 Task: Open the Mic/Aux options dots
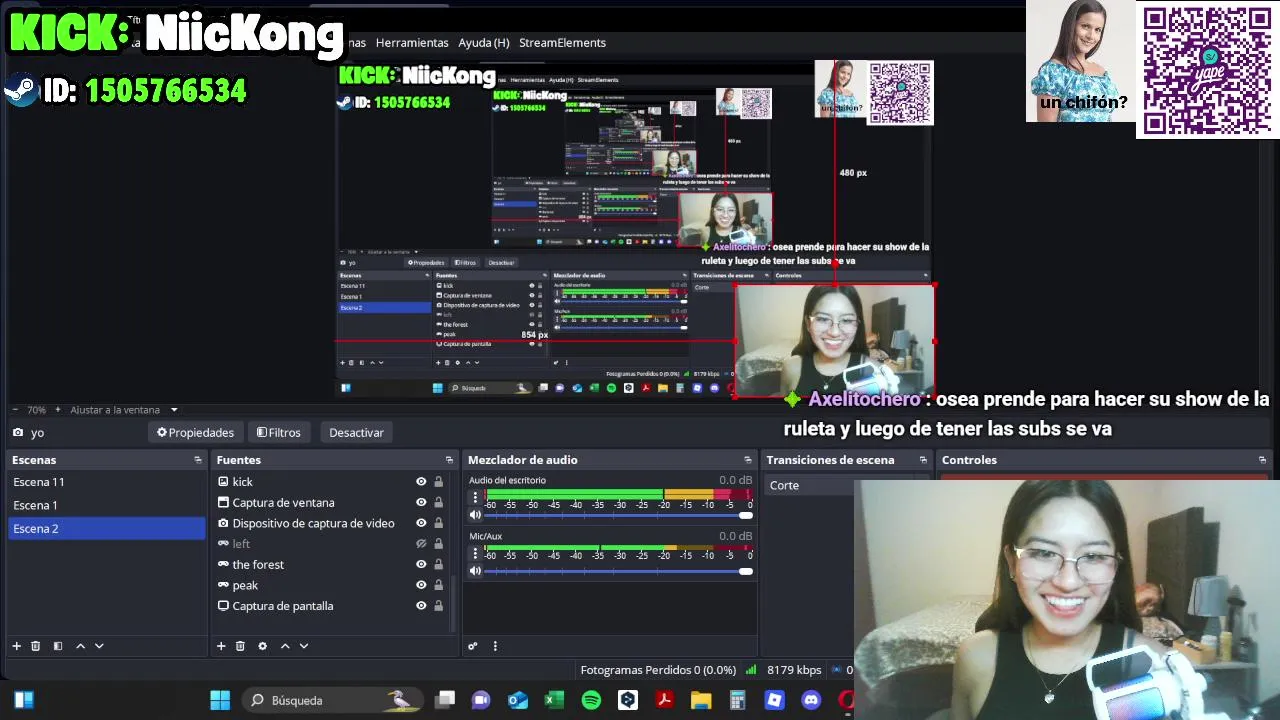475,554
